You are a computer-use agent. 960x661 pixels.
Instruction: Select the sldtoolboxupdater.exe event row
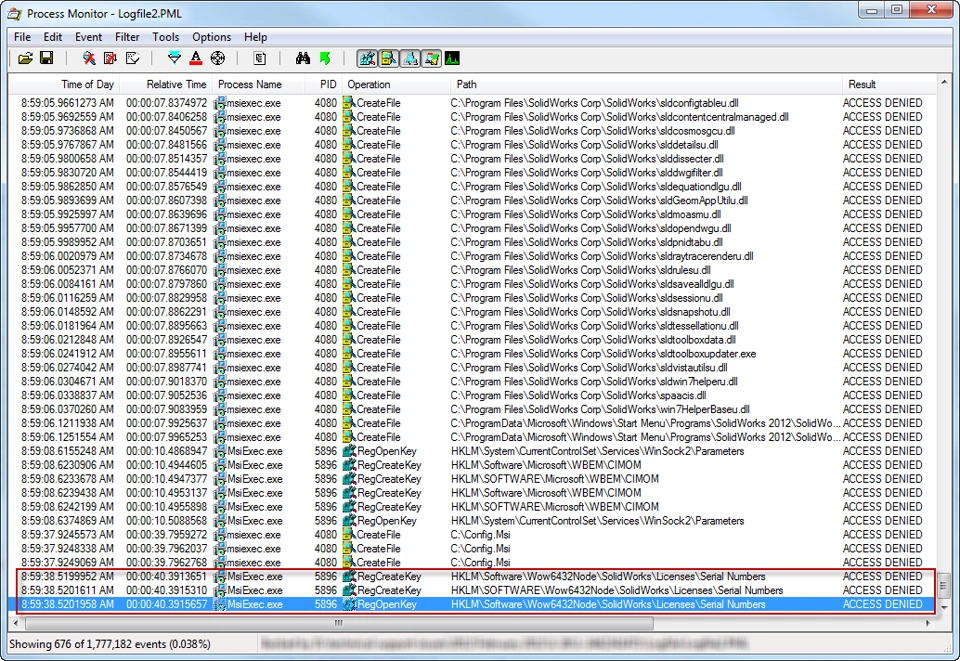471,354
